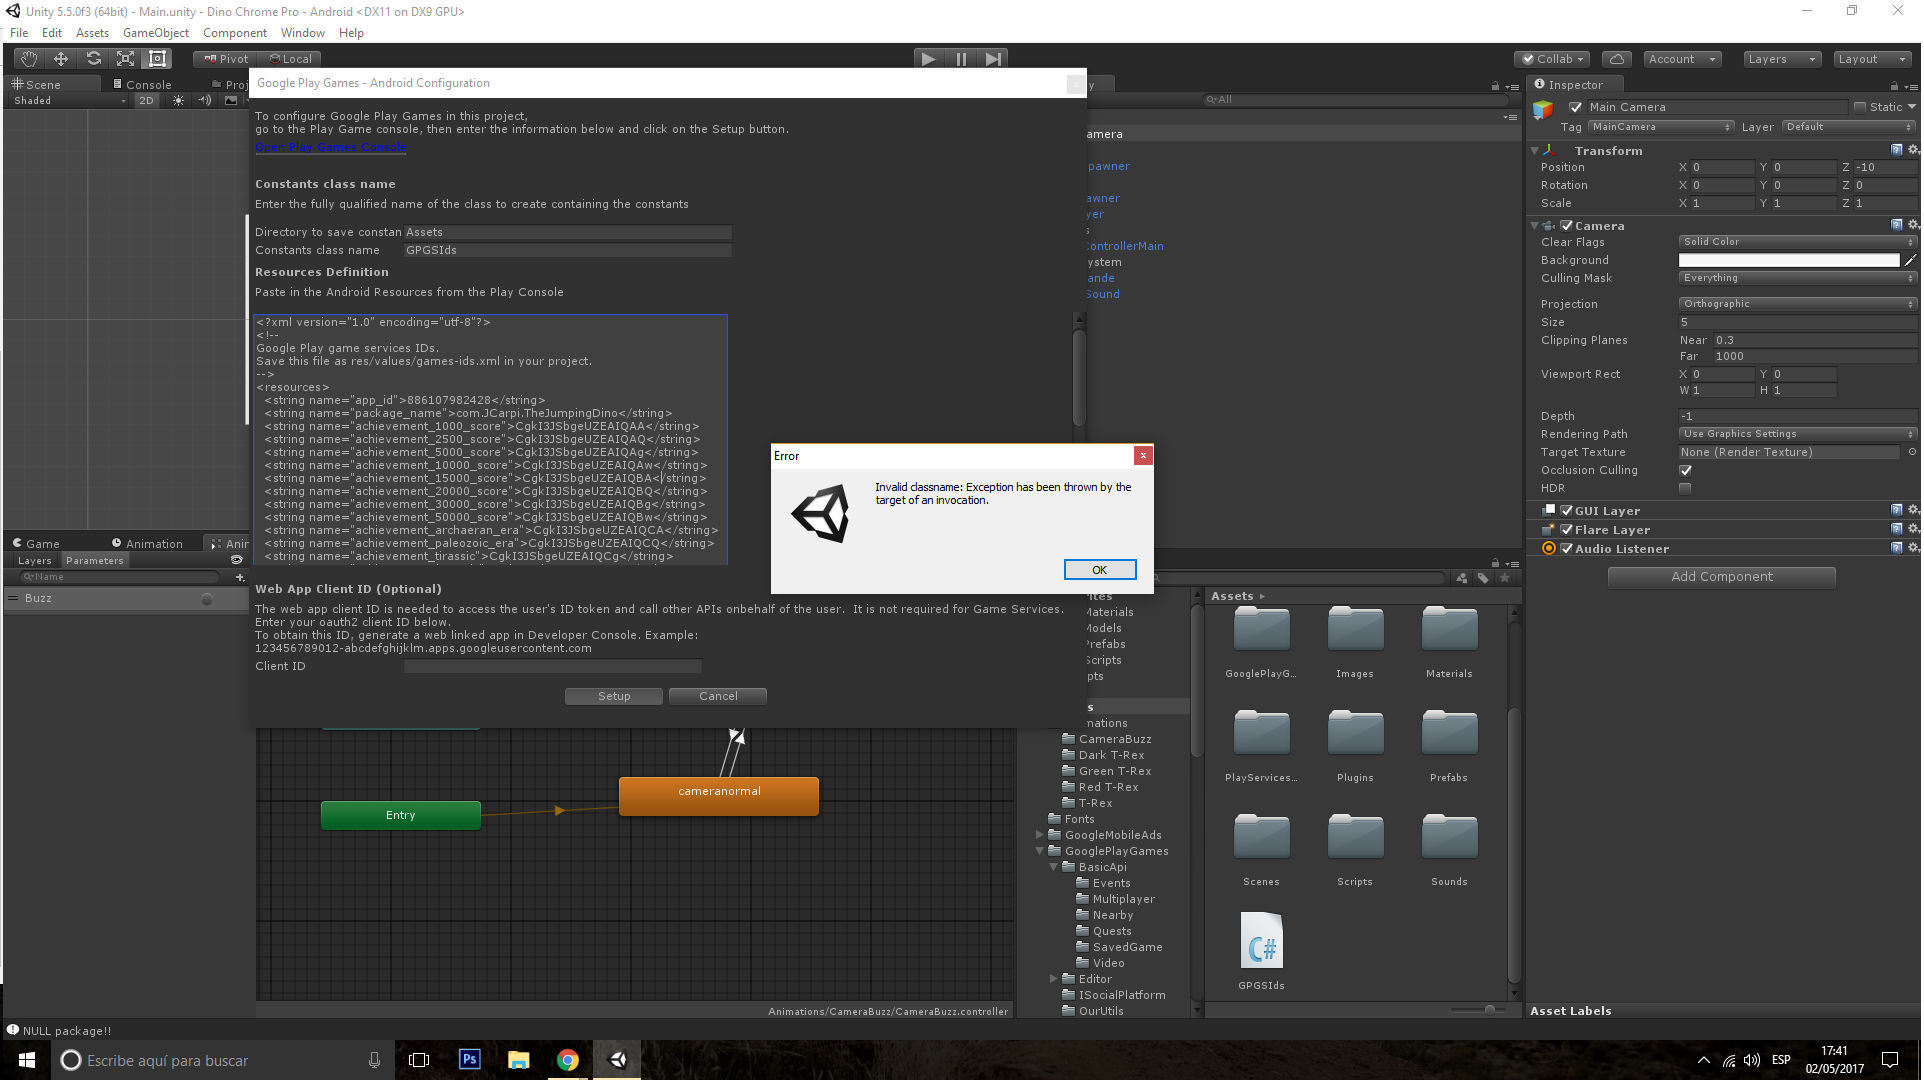Click Project search by type icon
This screenshot has width=1924, height=1082.
tap(1462, 578)
